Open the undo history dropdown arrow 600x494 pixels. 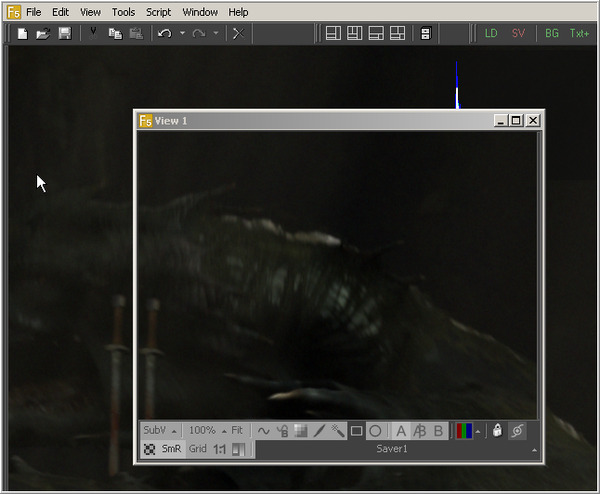pos(182,34)
